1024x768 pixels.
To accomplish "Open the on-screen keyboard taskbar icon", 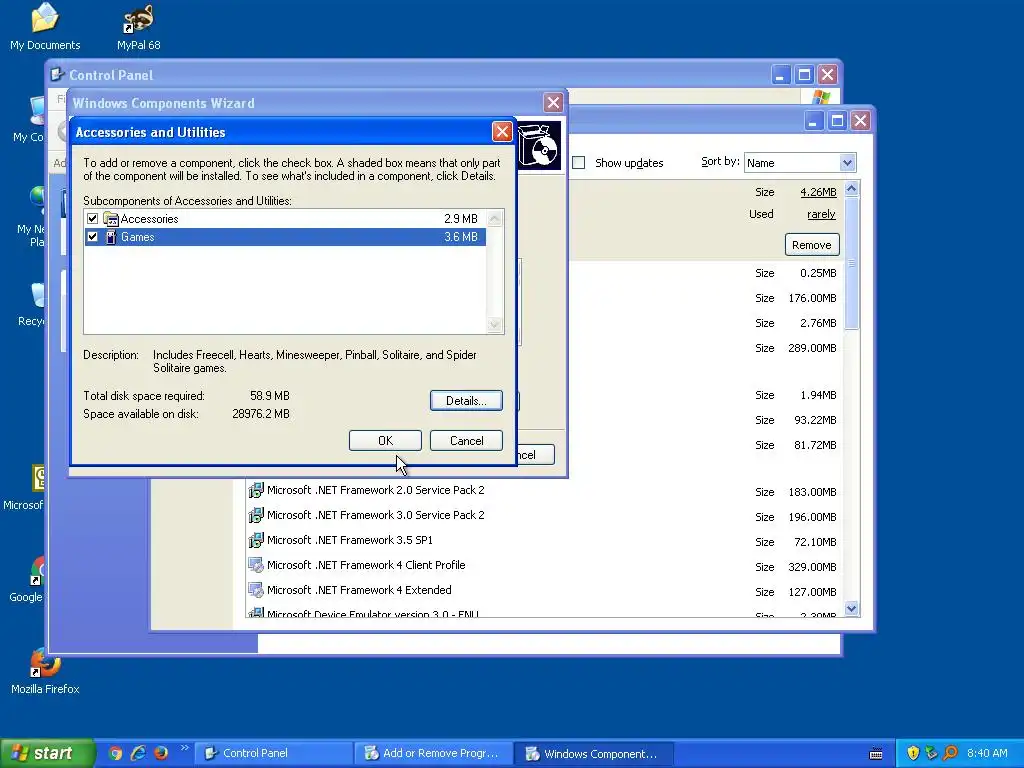I will tap(876, 754).
